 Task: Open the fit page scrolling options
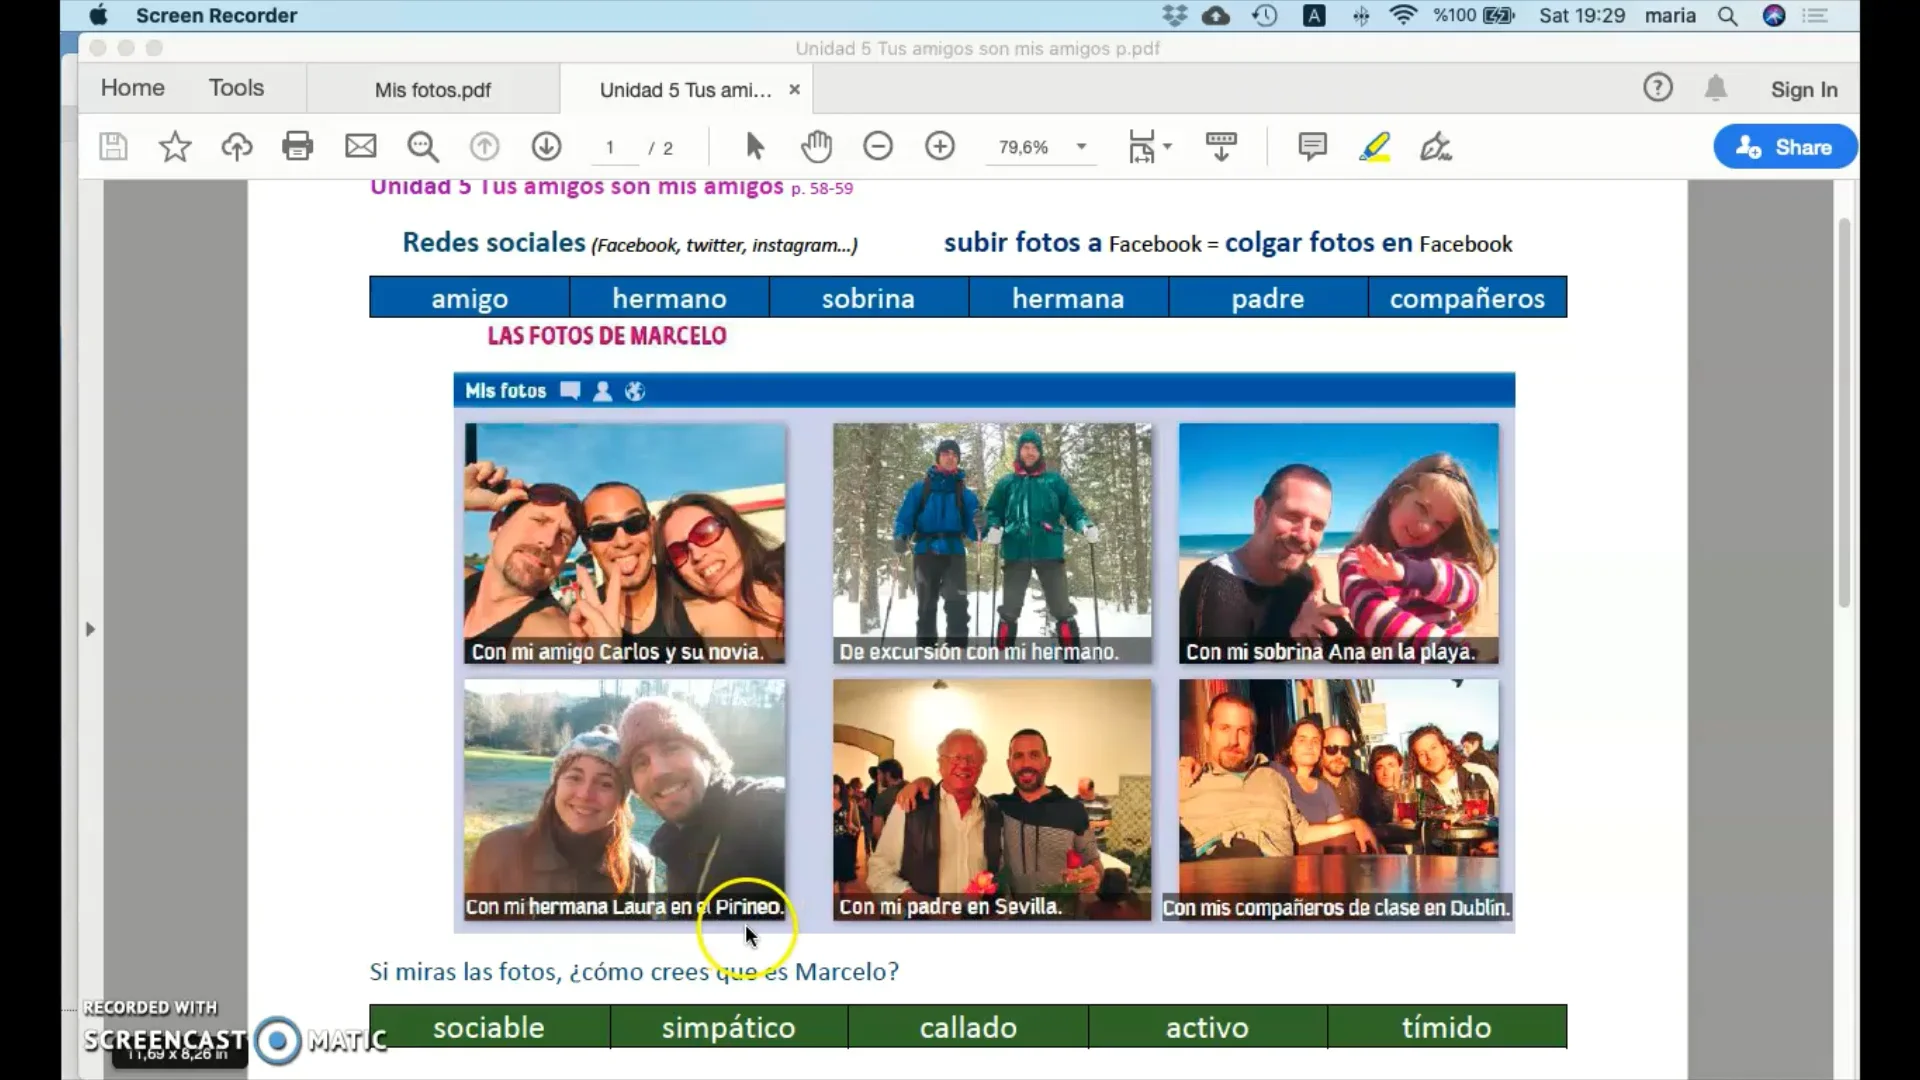click(1149, 147)
